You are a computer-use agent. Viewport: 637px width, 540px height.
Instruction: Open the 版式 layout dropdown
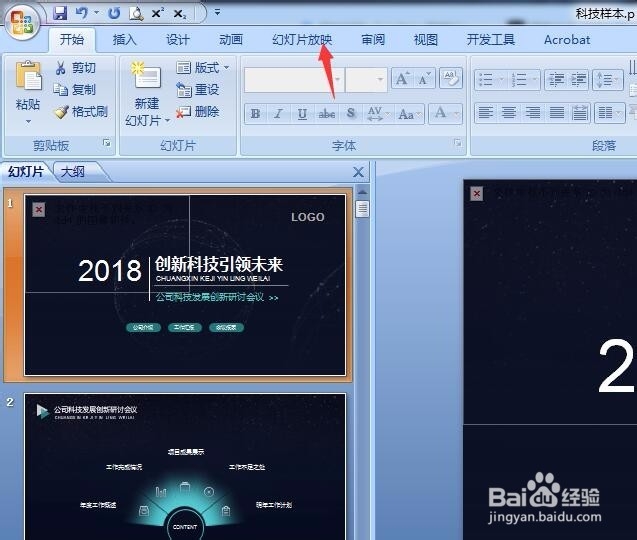(203, 67)
